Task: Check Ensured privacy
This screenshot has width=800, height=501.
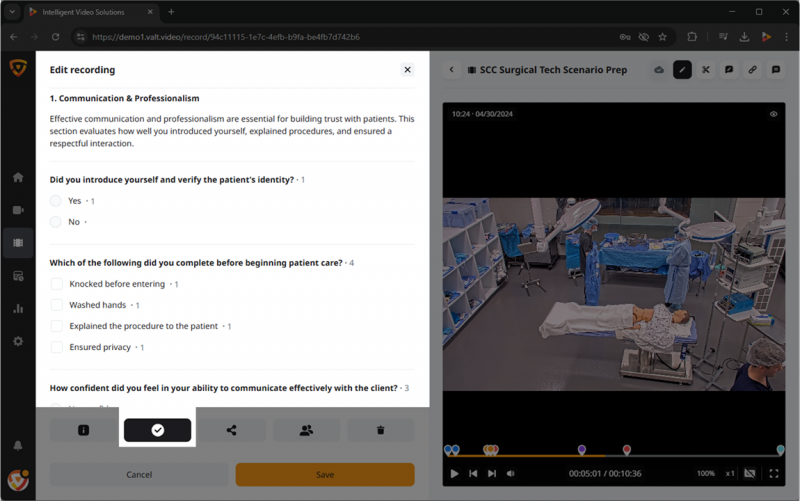Action: (57, 347)
